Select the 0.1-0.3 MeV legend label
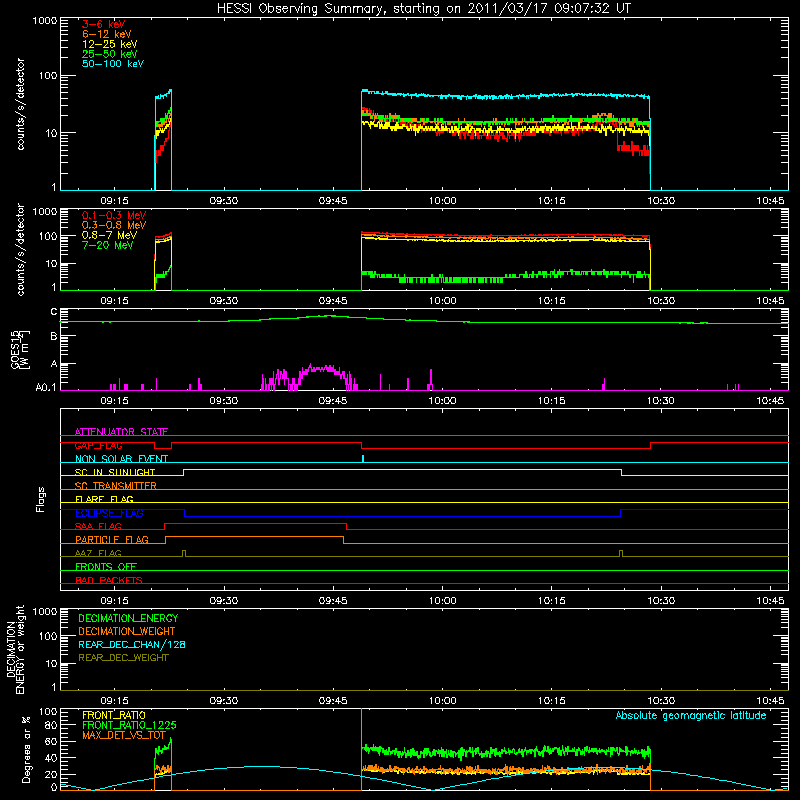 pyautogui.click(x=114, y=215)
